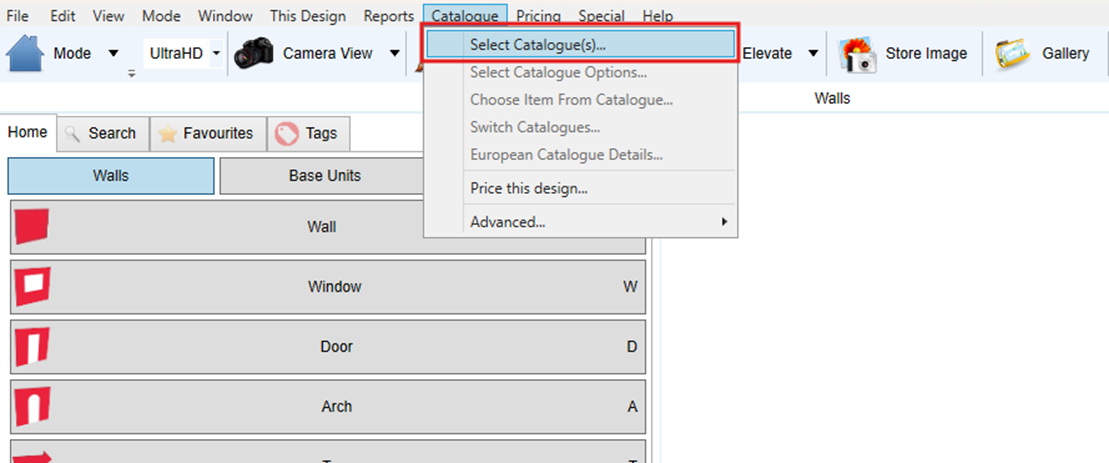
Task: Click the Base Units category button
Action: (324, 176)
